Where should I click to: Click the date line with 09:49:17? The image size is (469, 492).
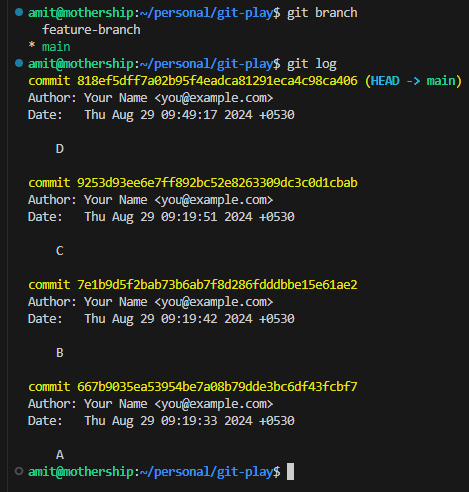click(x=161, y=115)
